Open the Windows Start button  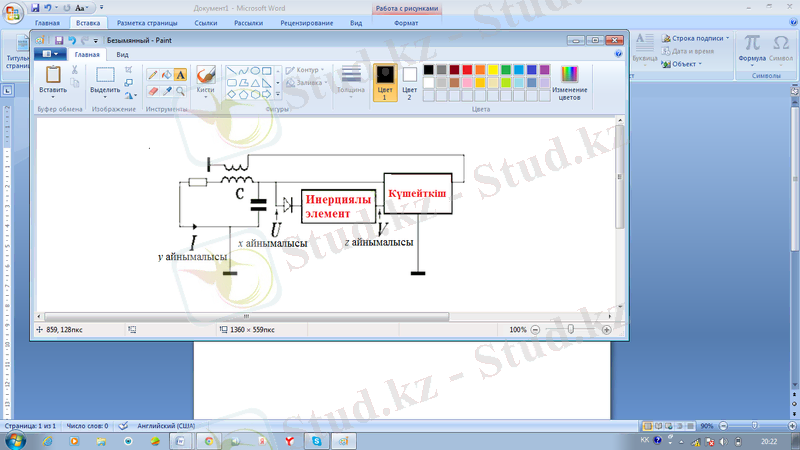[14, 440]
